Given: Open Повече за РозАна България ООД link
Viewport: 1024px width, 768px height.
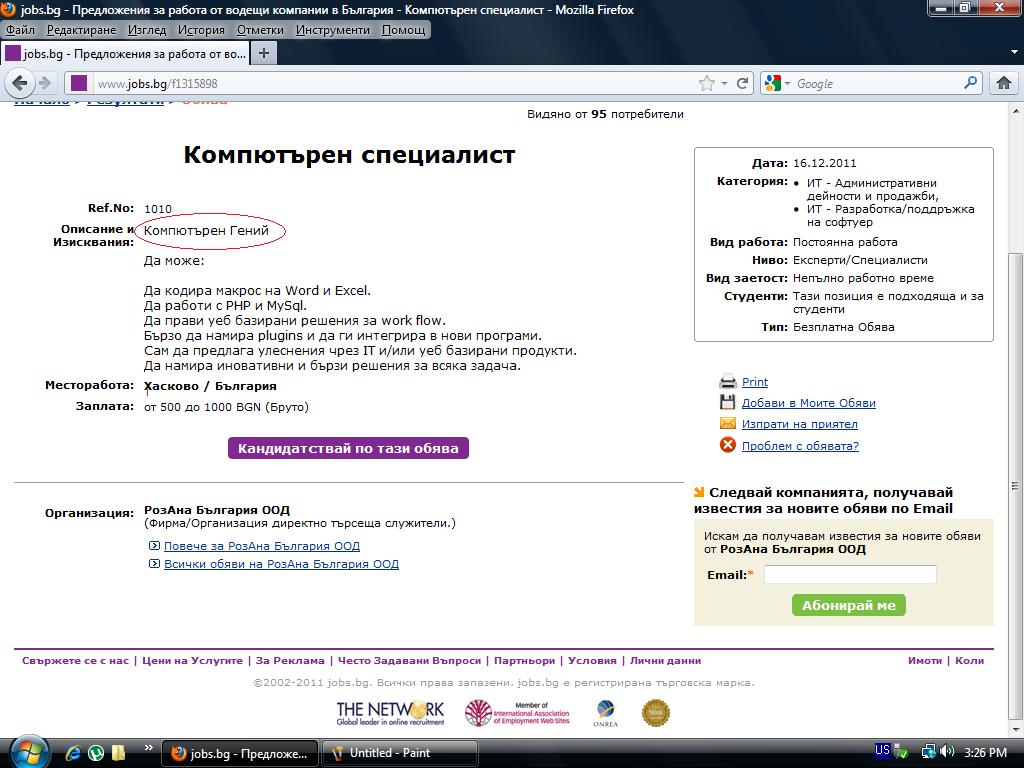Looking at the screenshot, I should [x=261, y=546].
